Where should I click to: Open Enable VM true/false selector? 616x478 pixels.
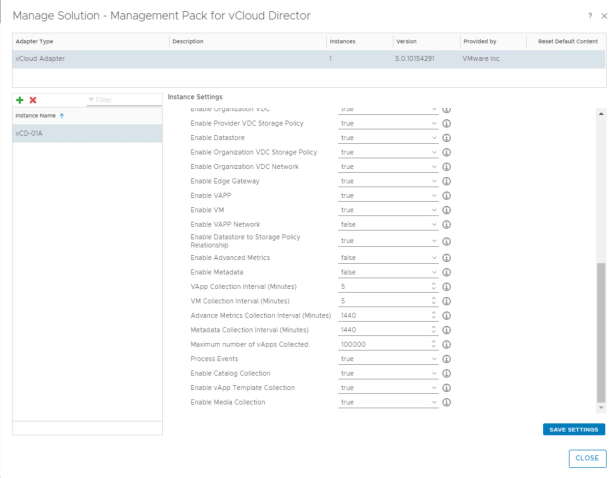pos(388,210)
